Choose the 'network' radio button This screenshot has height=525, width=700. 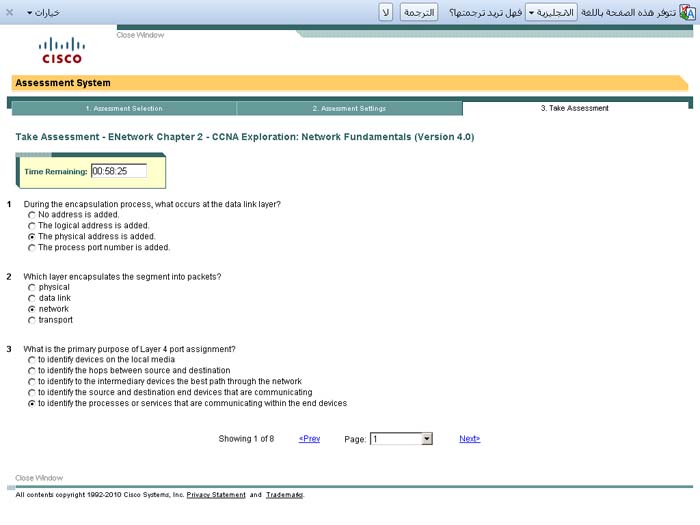[31, 309]
